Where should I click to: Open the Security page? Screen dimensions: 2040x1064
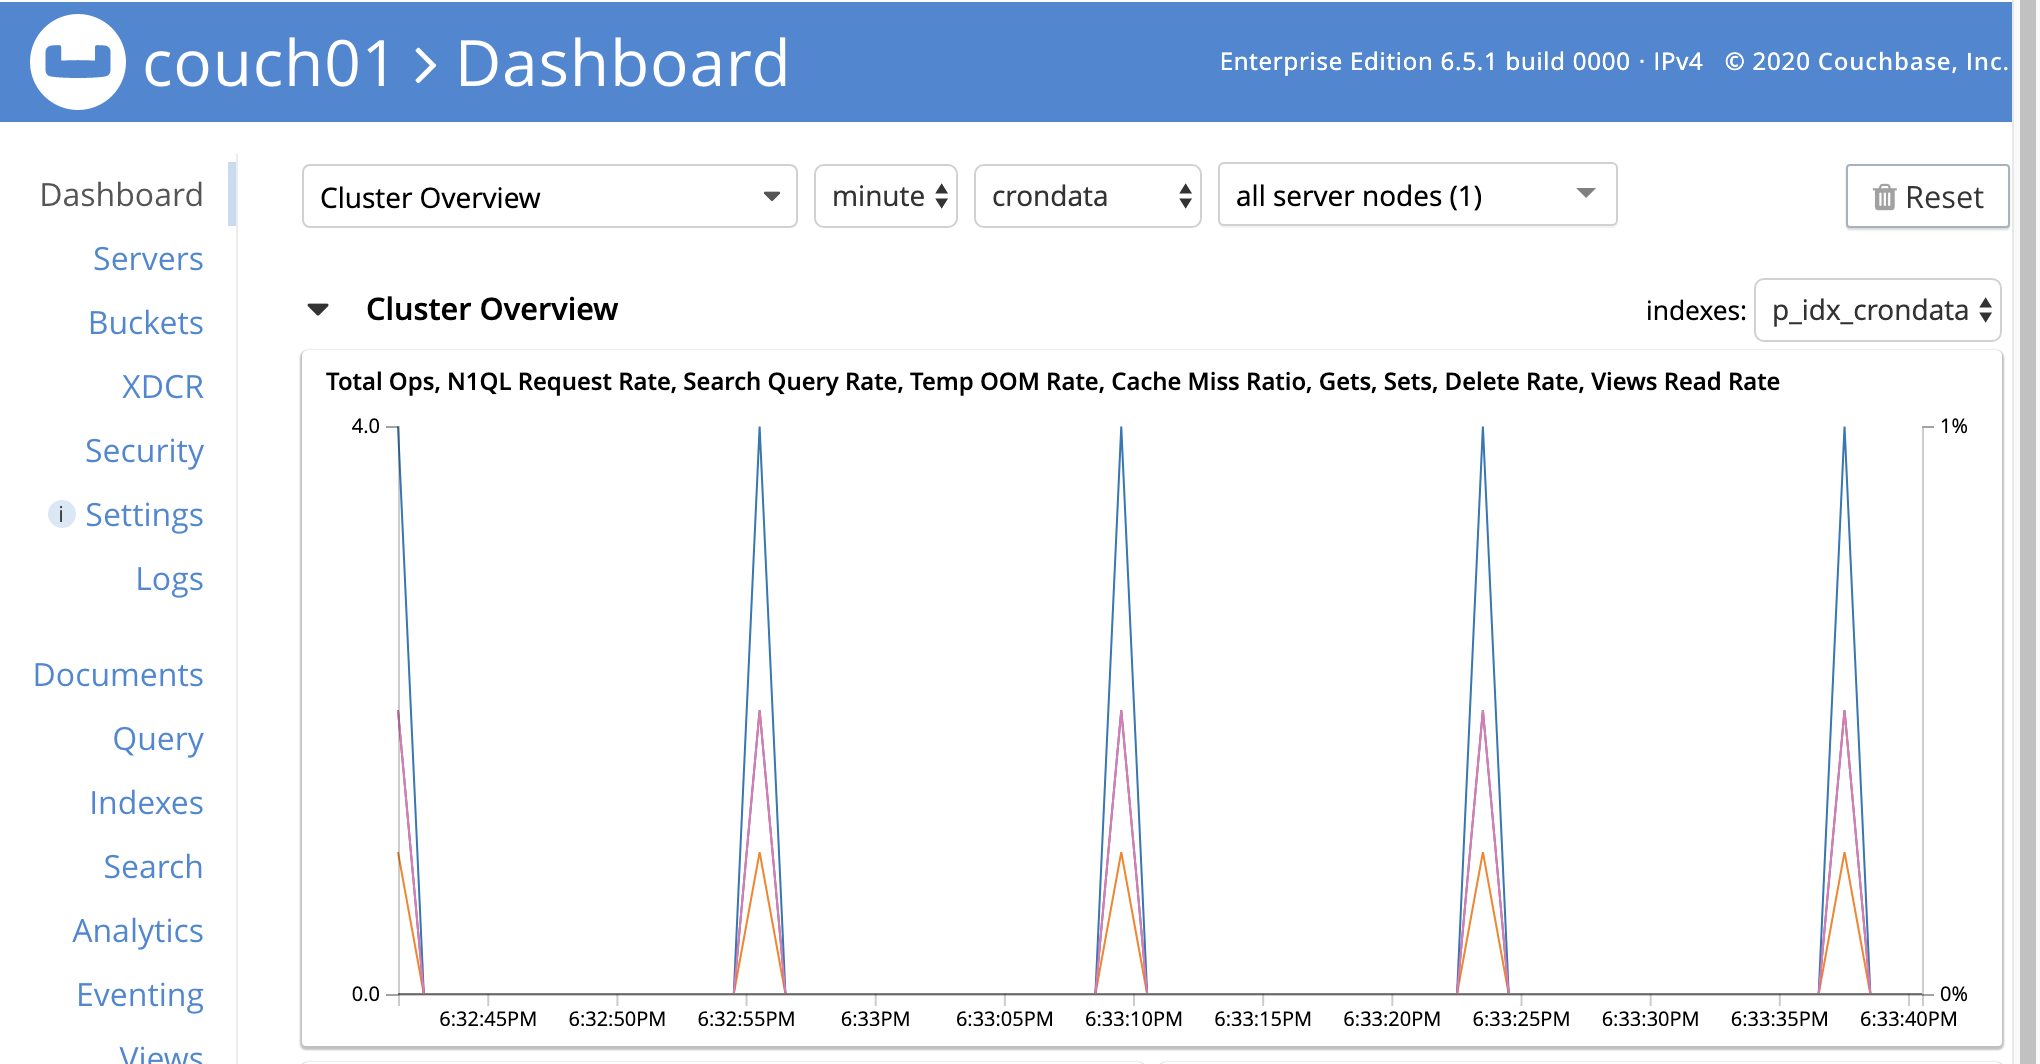point(144,450)
